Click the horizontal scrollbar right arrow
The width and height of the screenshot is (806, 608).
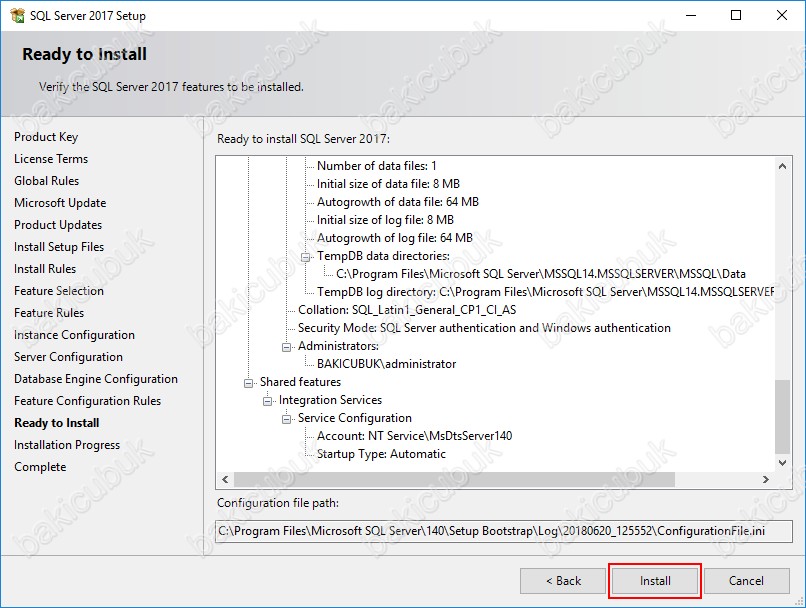tap(765, 480)
